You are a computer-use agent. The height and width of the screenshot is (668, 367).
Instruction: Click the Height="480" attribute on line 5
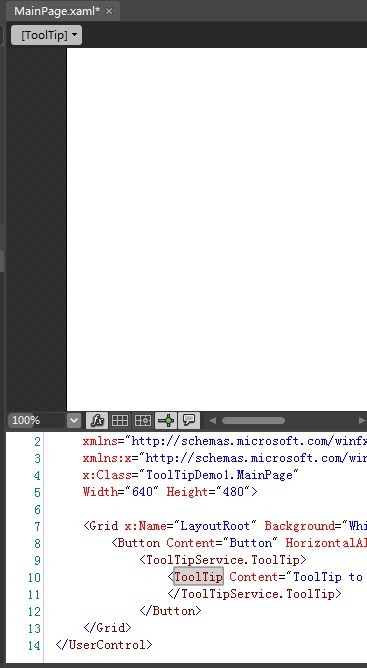coord(208,492)
